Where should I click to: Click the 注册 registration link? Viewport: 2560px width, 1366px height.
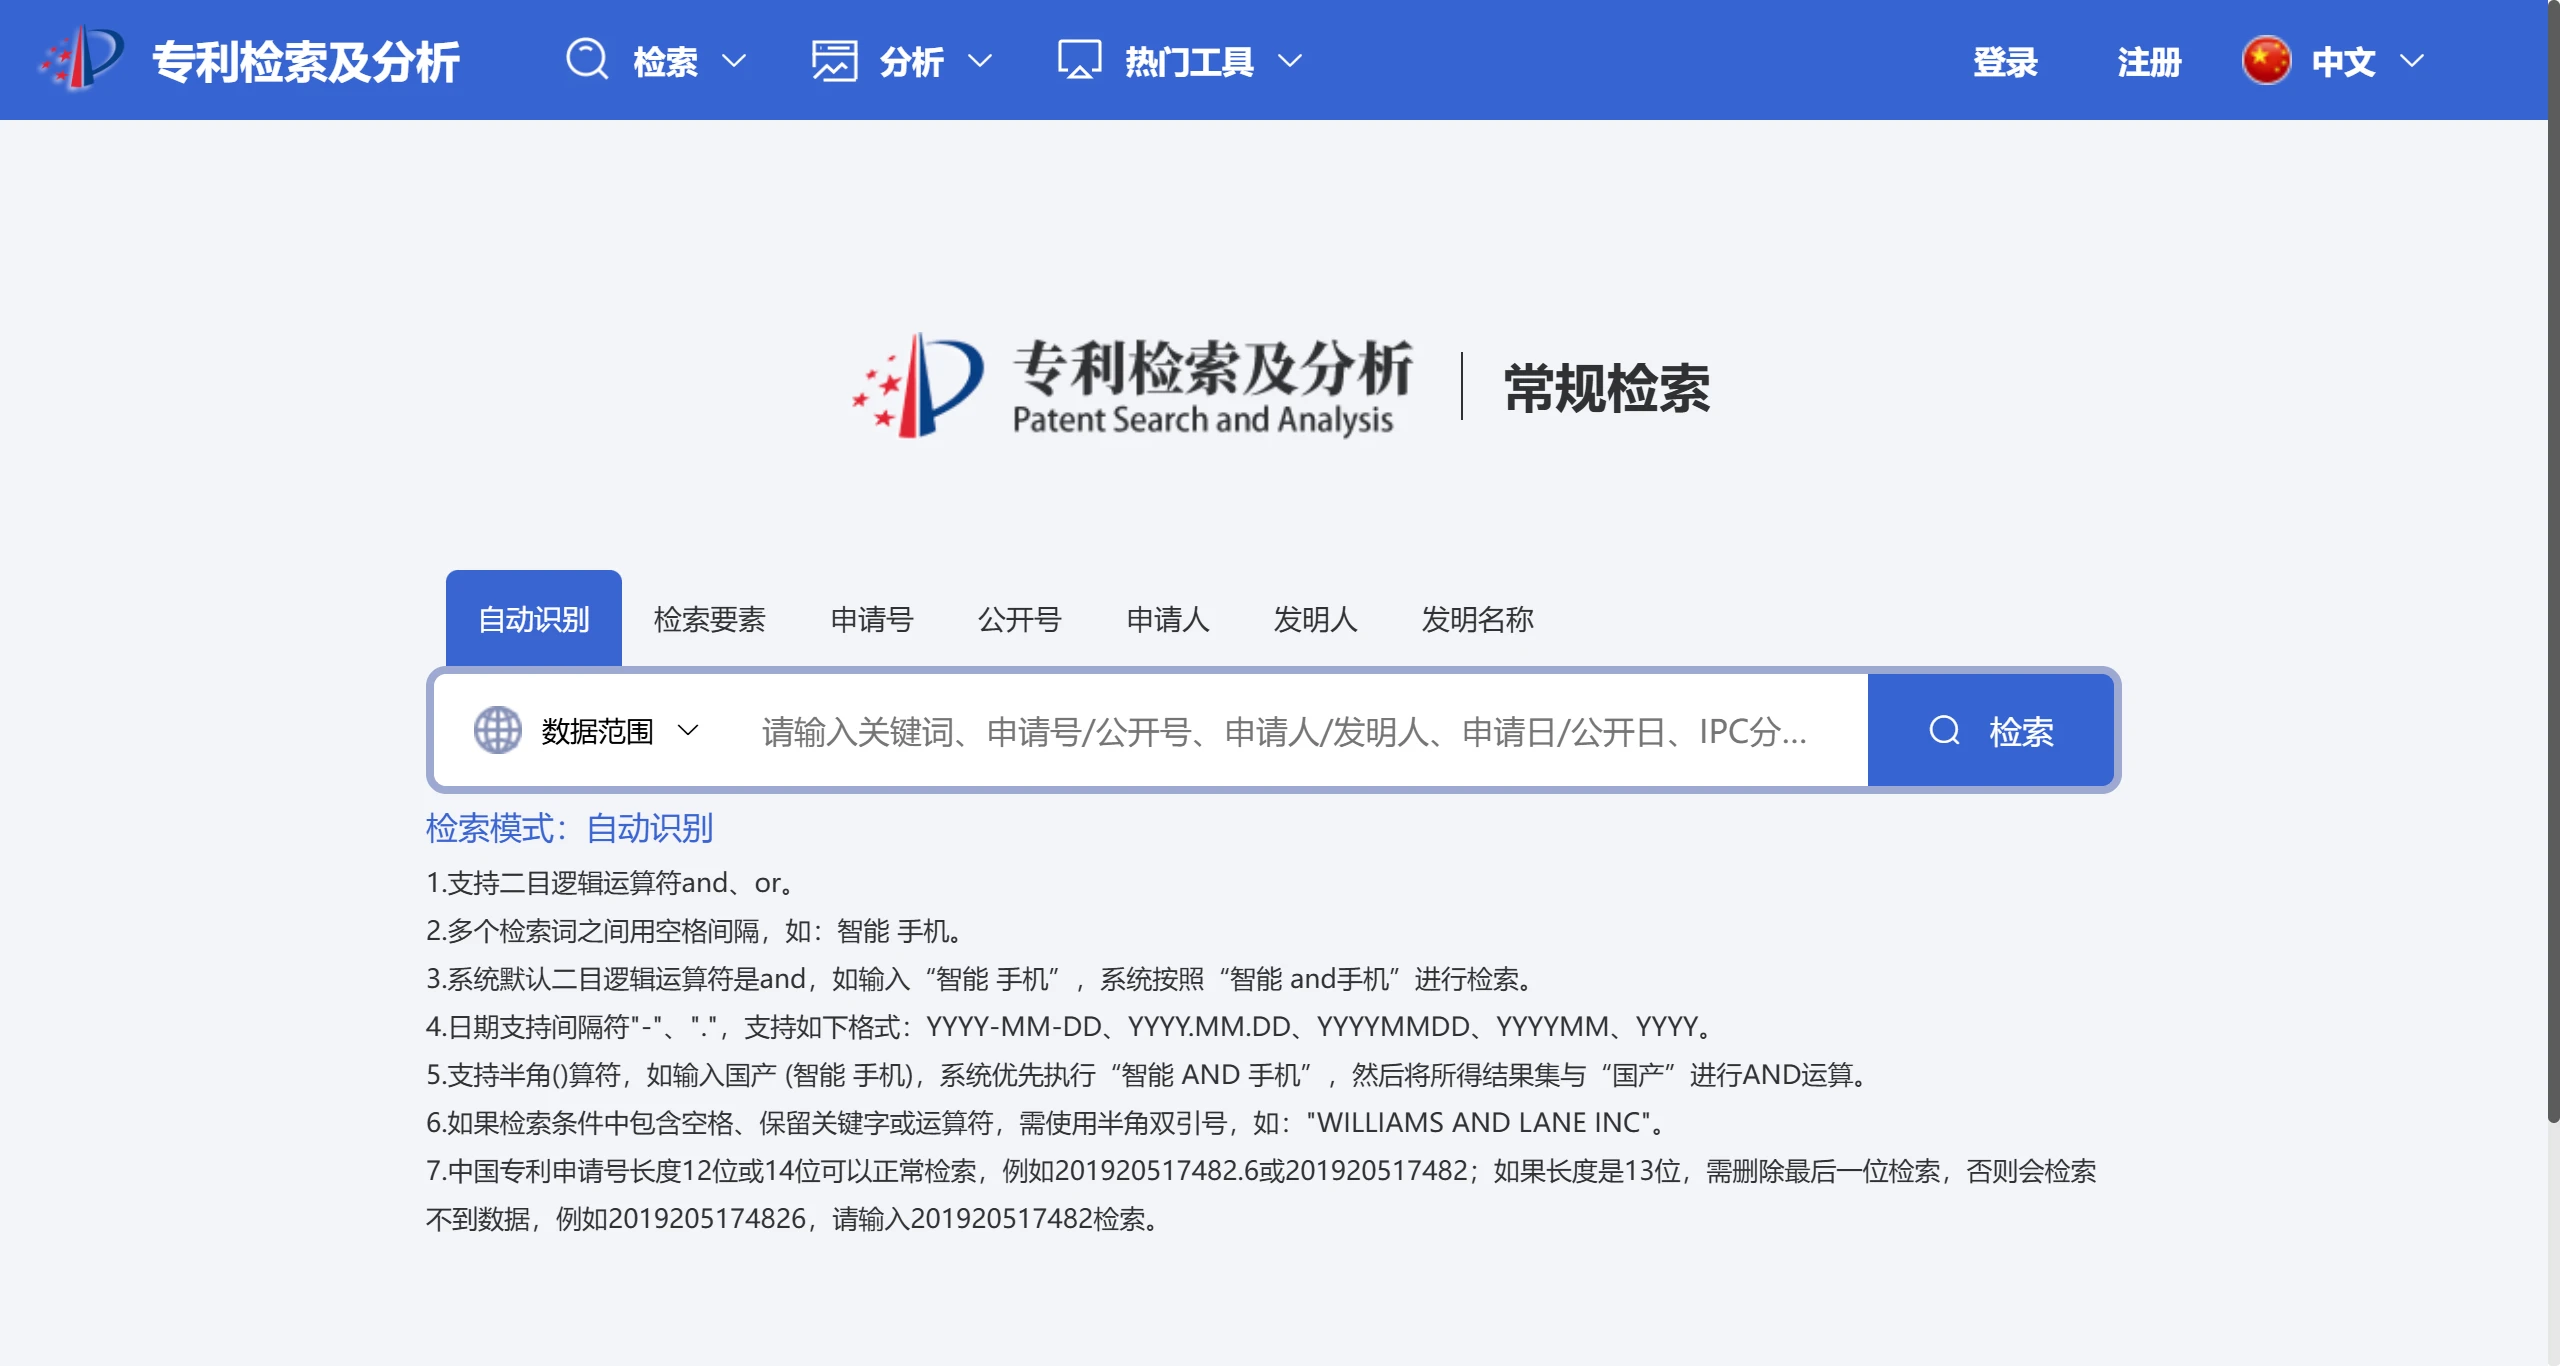tap(2148, 60)
